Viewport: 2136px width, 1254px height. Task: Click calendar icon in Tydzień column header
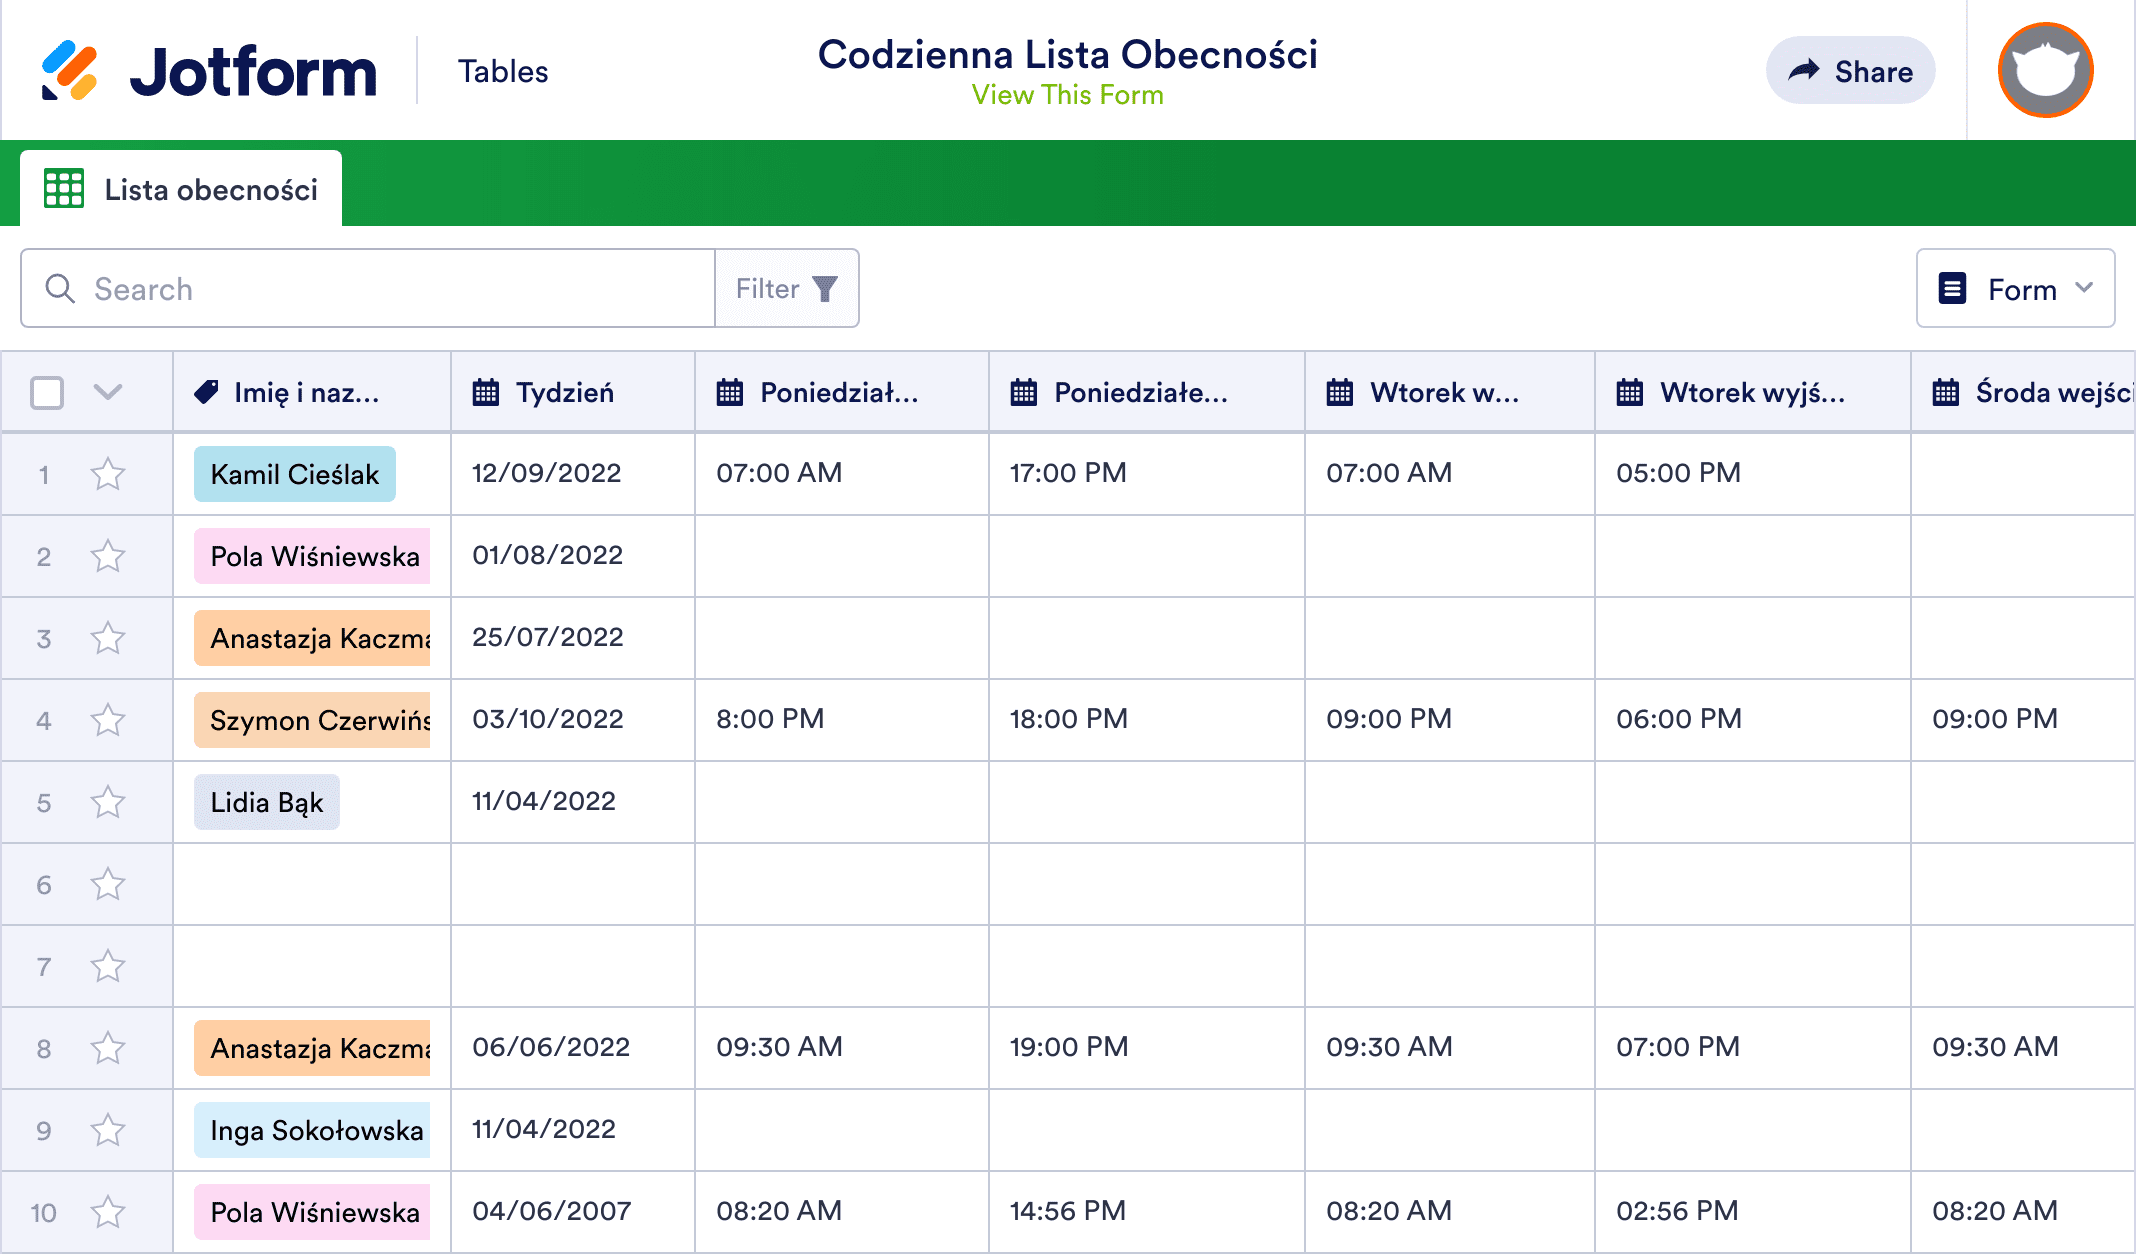point(486,393)
